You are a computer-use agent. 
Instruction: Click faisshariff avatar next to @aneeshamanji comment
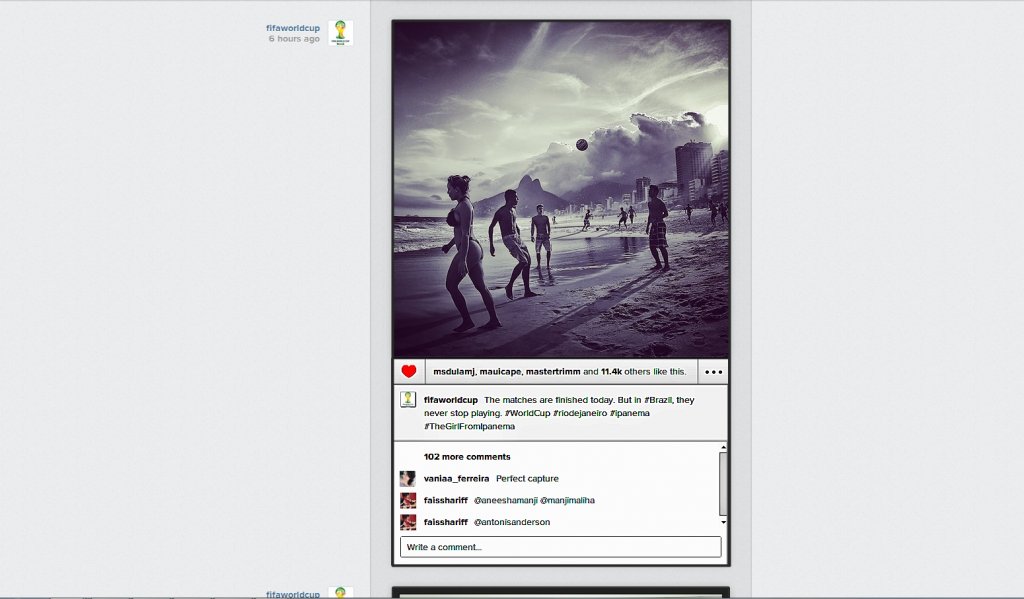tap(408, 500)
